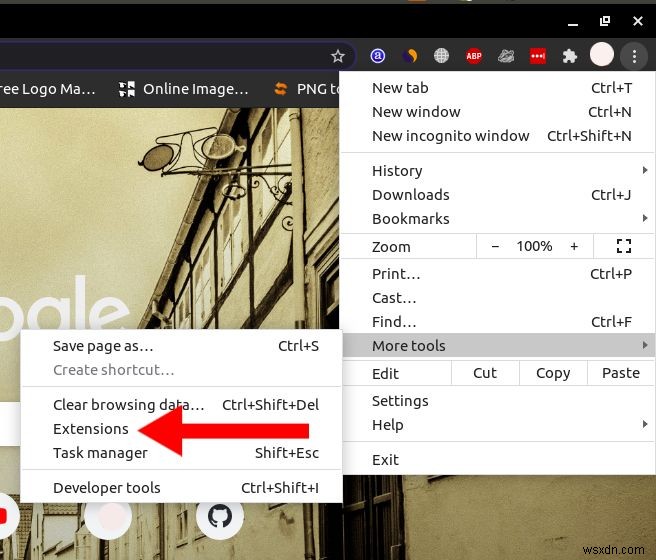Click Cut in the Edit row
This screenshot has width=656, height=560.
[485, 373]
